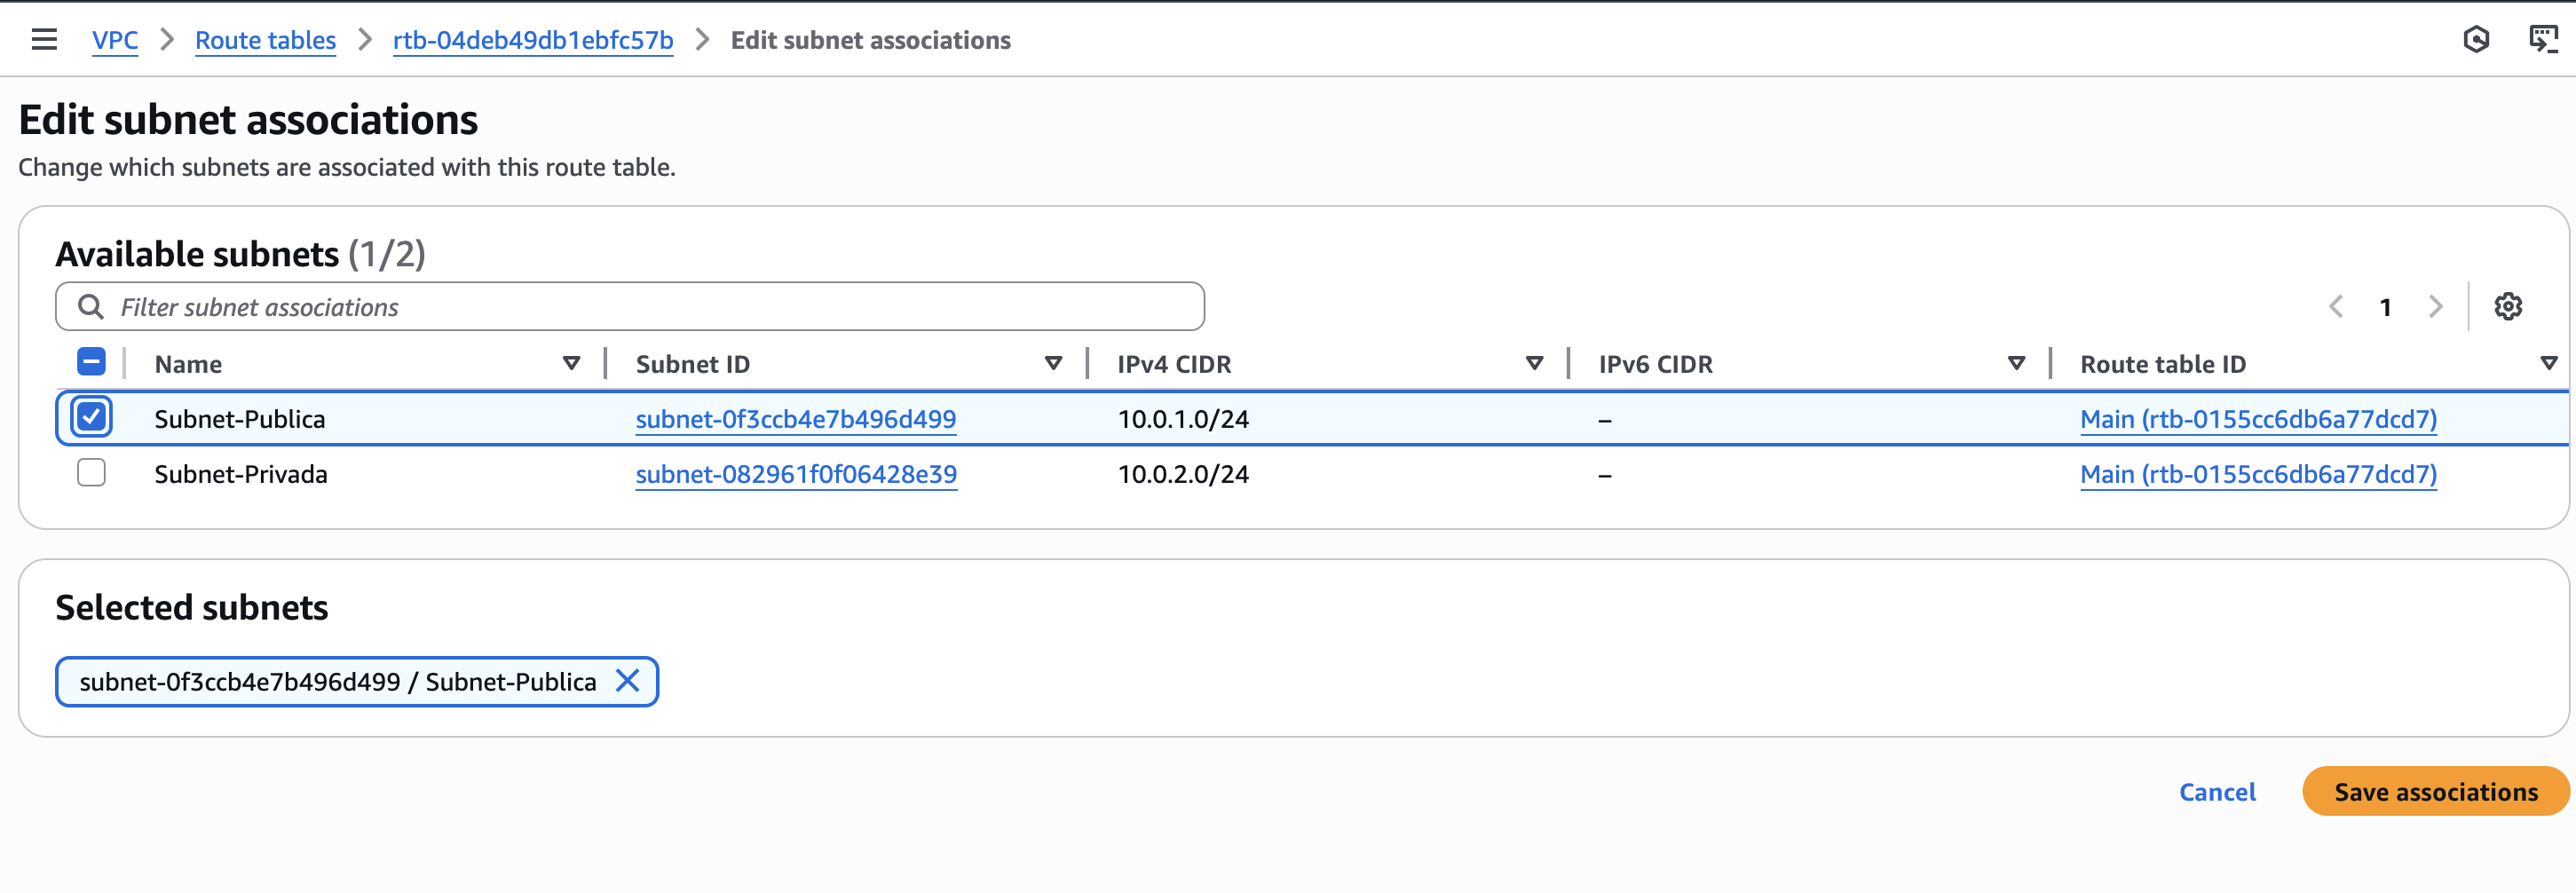Navigate to VPC breadcrumb
This screenshot has width=2576, height=893.
pyautogui.click(x=115, y=40)
